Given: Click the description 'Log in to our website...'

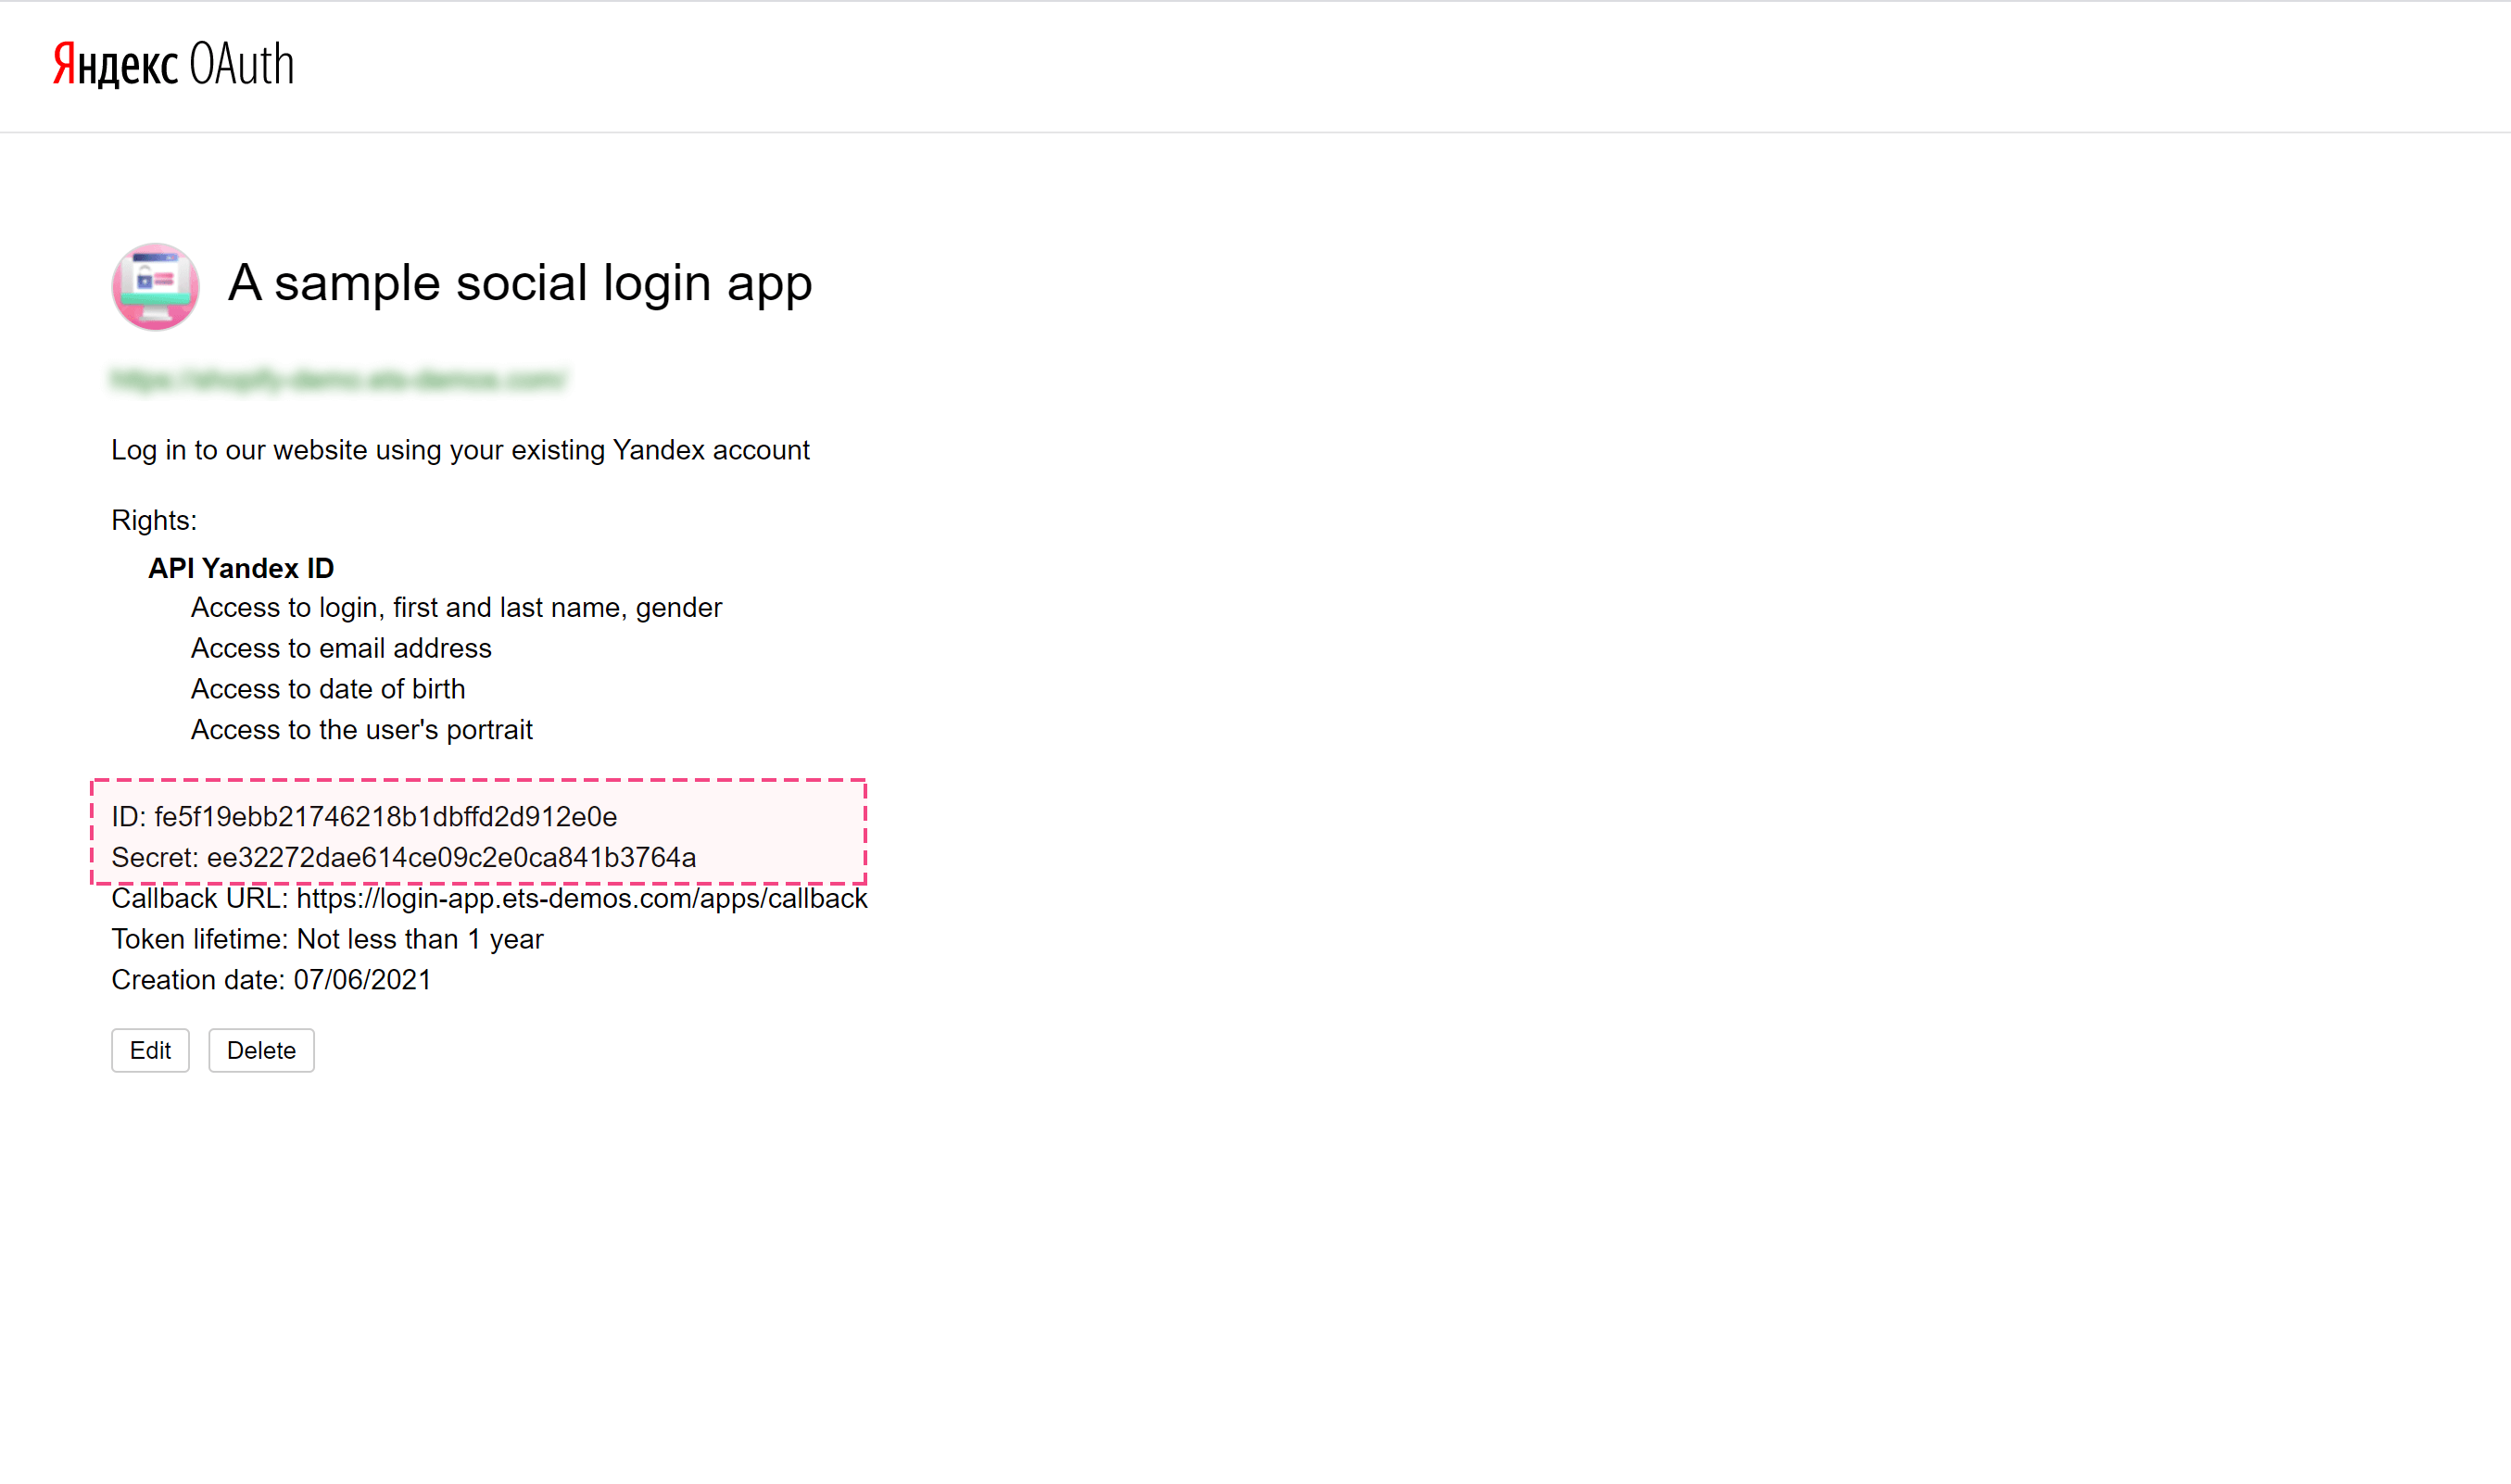Looking at the screenshot, I should 460,450.
